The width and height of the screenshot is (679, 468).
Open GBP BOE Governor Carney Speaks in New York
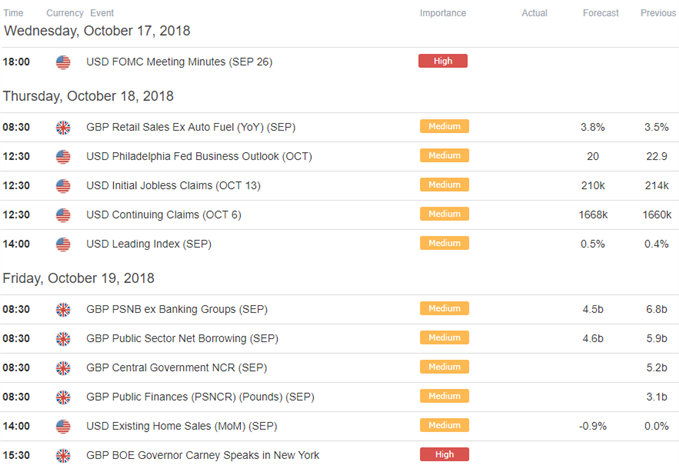(203, 455)
